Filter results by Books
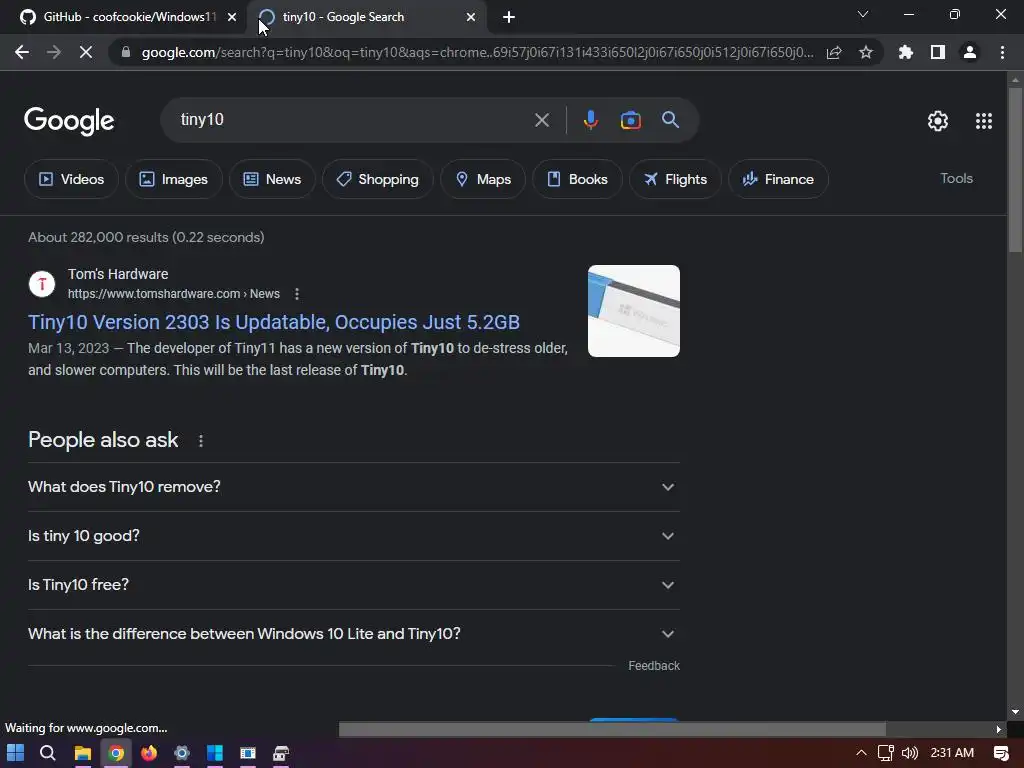 (577, 179)
